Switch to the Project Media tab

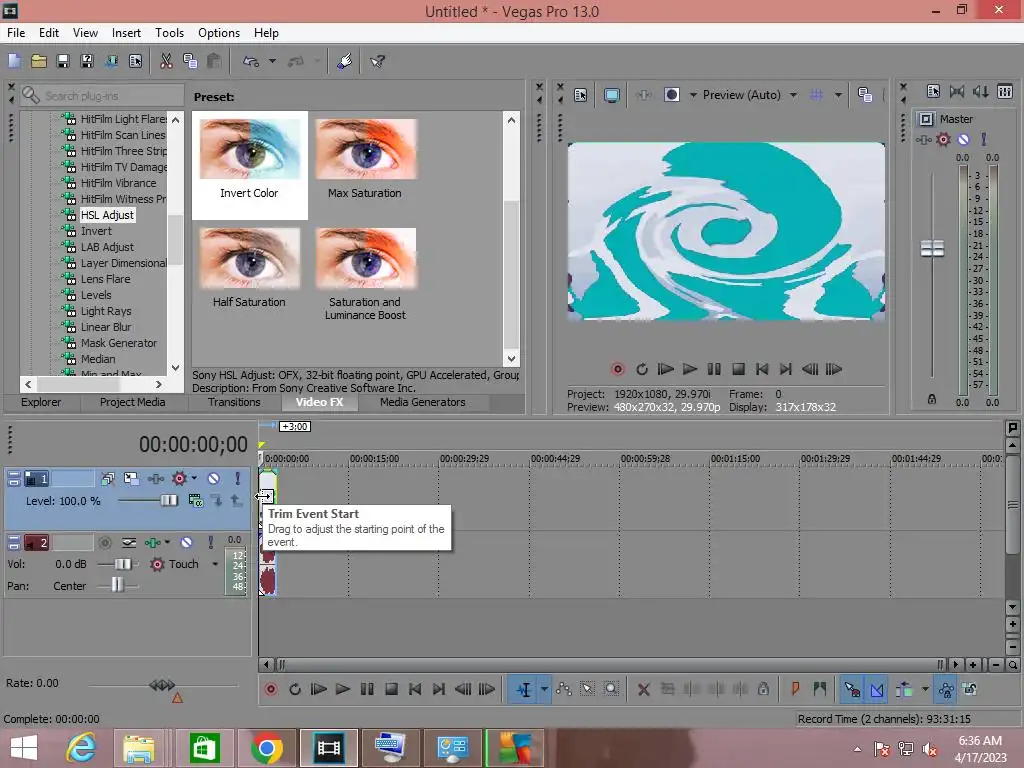133,402
